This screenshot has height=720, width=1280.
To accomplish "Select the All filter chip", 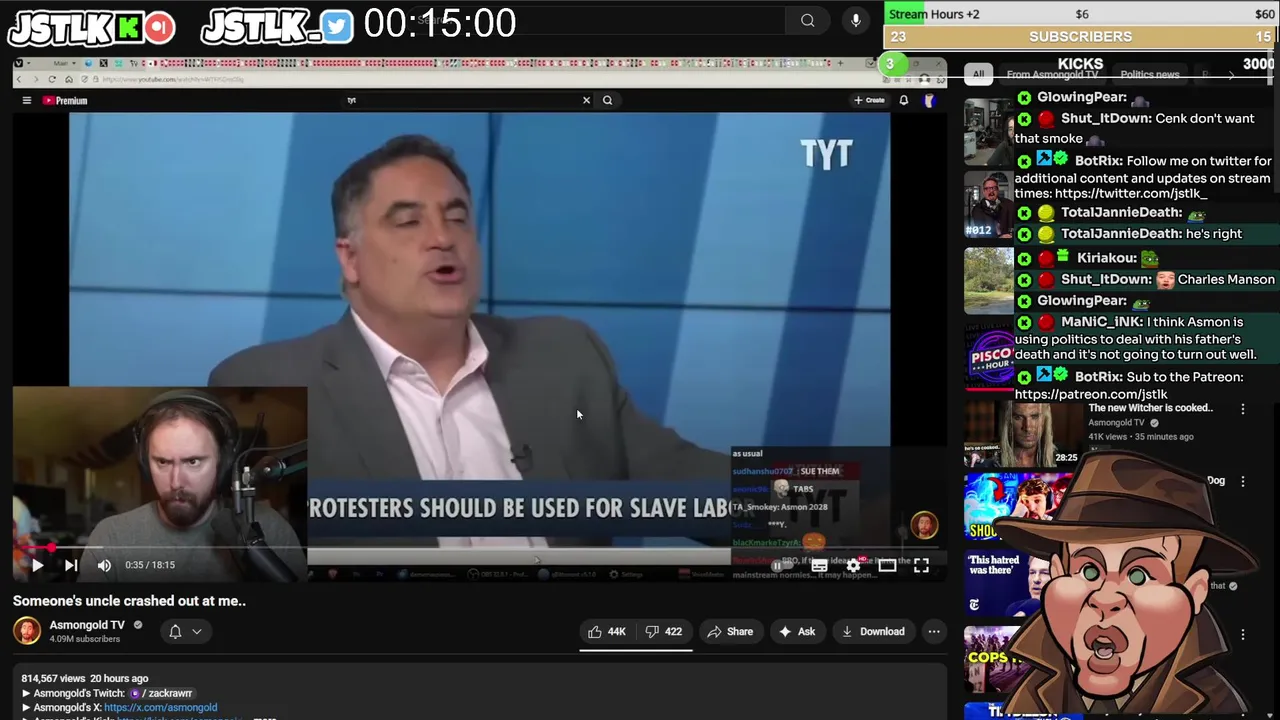I will click(978, 74).
